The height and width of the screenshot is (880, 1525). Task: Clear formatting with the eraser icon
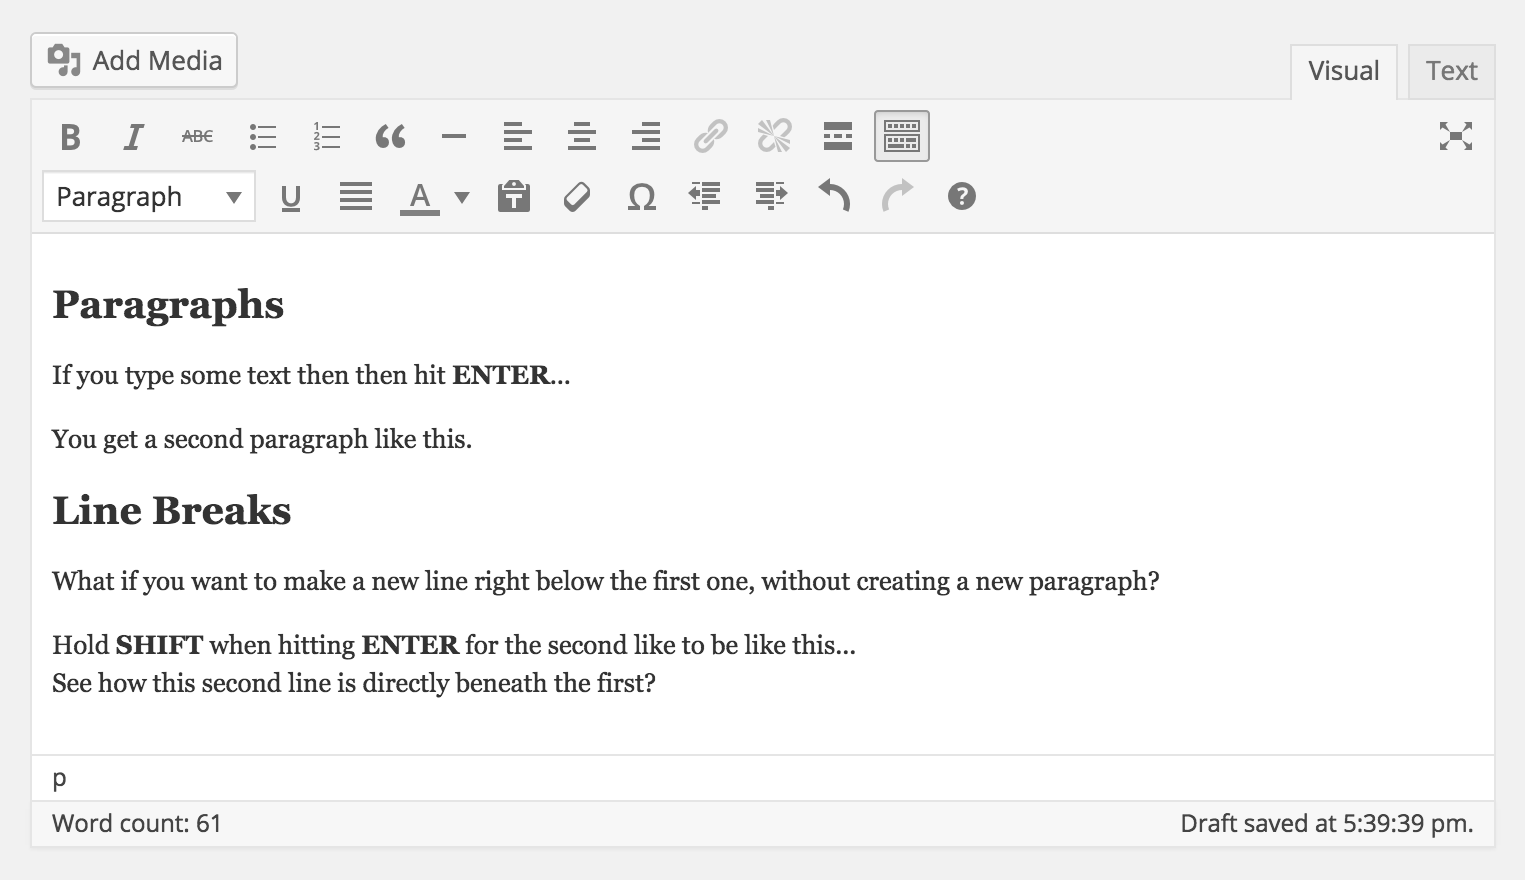pos(577,197)
